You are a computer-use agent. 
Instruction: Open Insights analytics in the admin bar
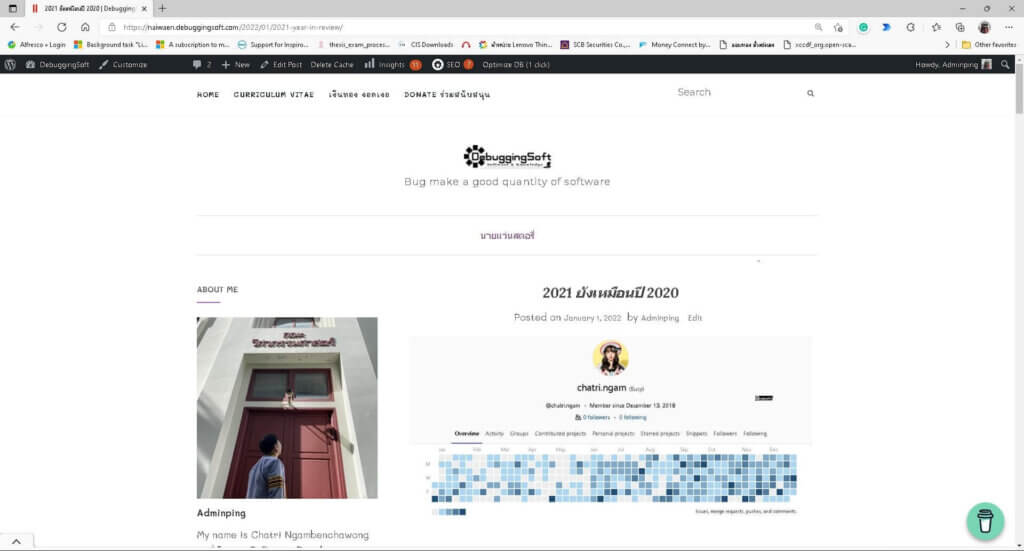(x=392, y=65)
